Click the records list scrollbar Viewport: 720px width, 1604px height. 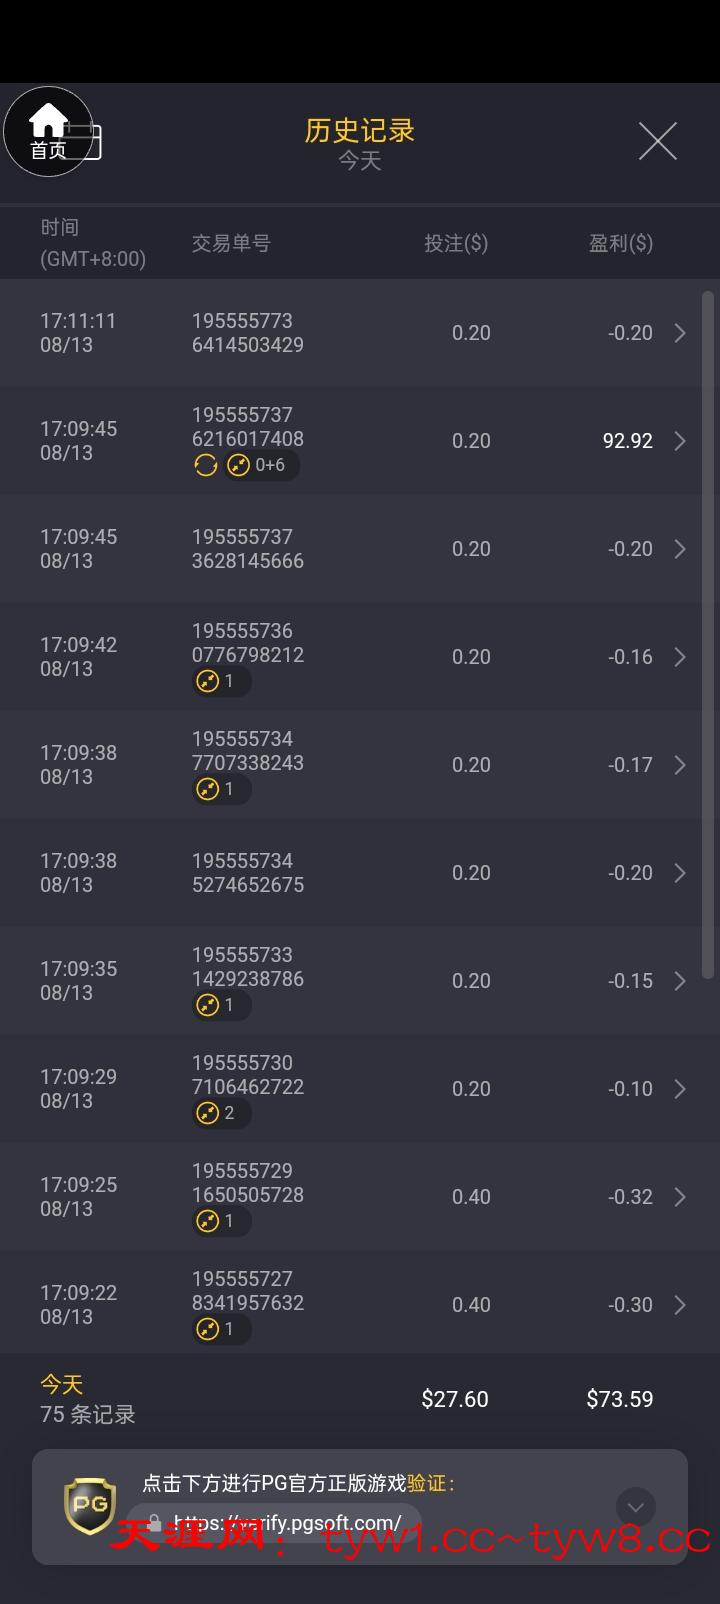click(708, 630)
